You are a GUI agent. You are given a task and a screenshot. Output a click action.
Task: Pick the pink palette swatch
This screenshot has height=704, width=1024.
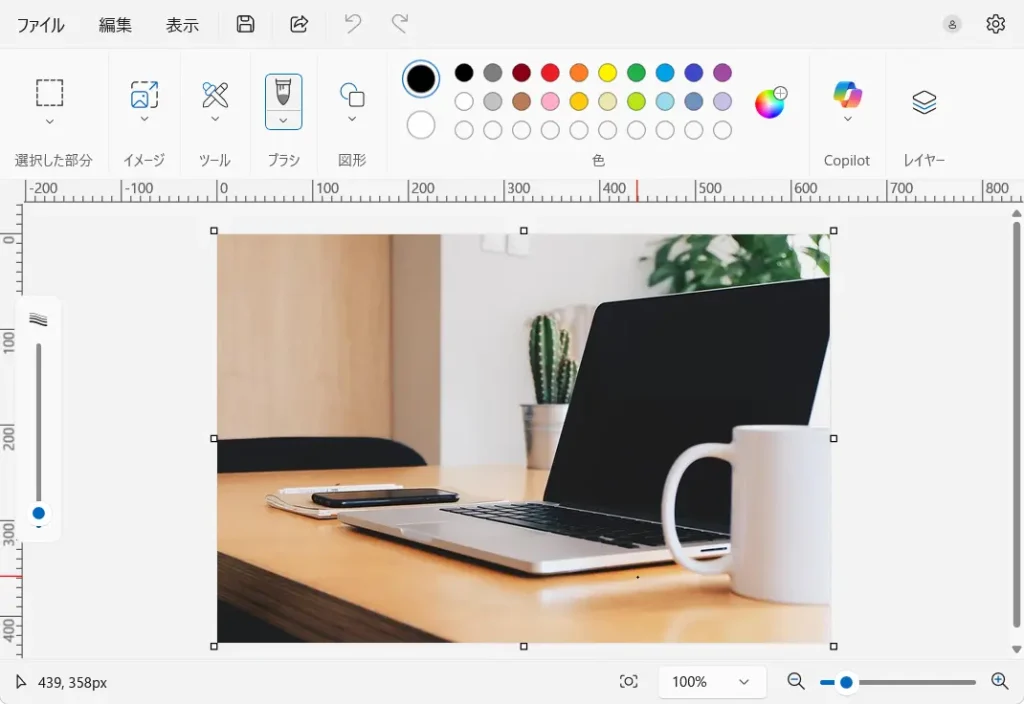tap(550, 101)
